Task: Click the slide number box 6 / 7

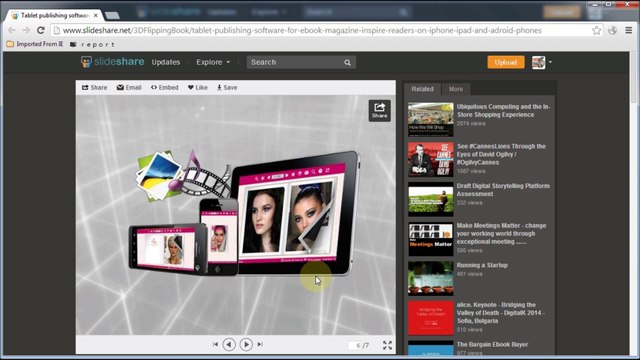Action: pos(359,345)
